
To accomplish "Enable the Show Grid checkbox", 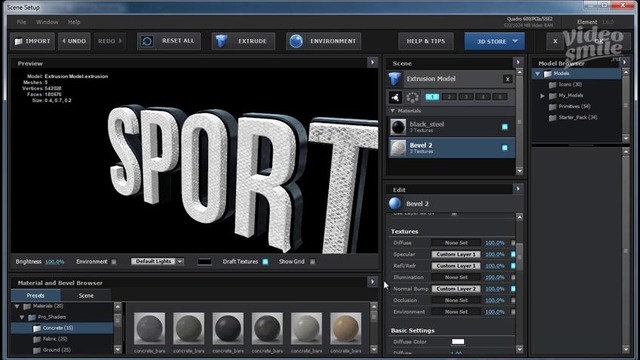I will (x=313, y=262).
